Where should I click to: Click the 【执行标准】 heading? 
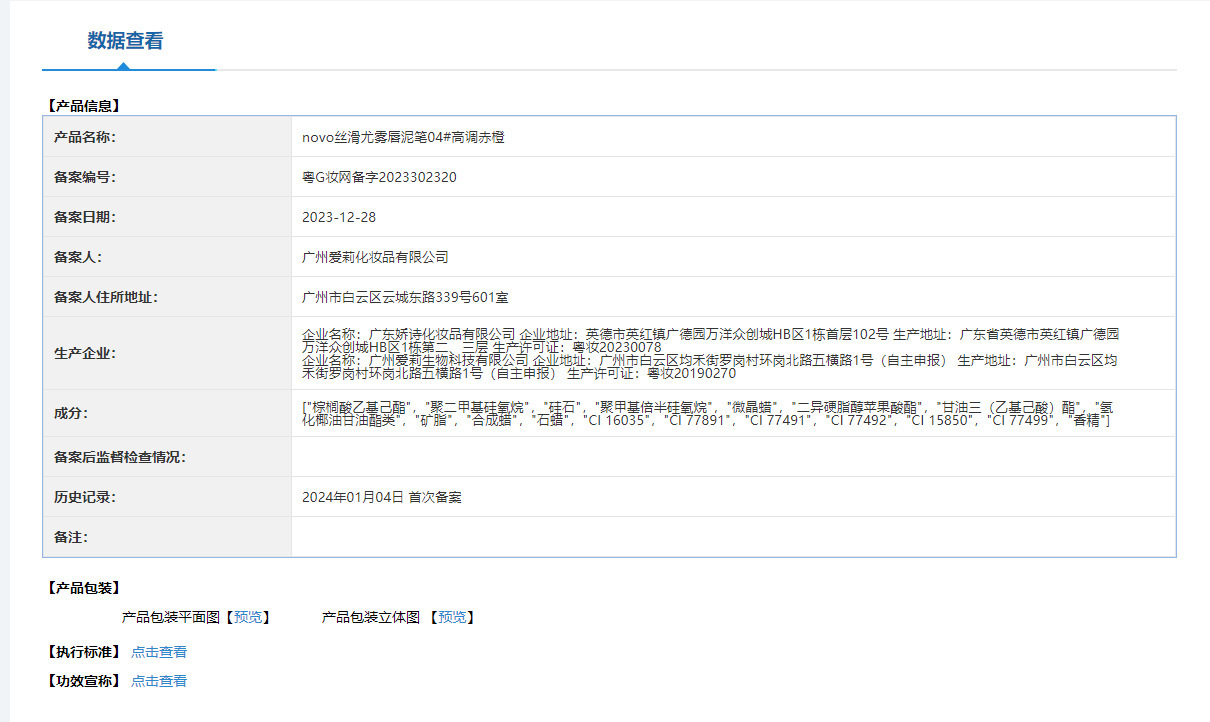pos(83,652)
